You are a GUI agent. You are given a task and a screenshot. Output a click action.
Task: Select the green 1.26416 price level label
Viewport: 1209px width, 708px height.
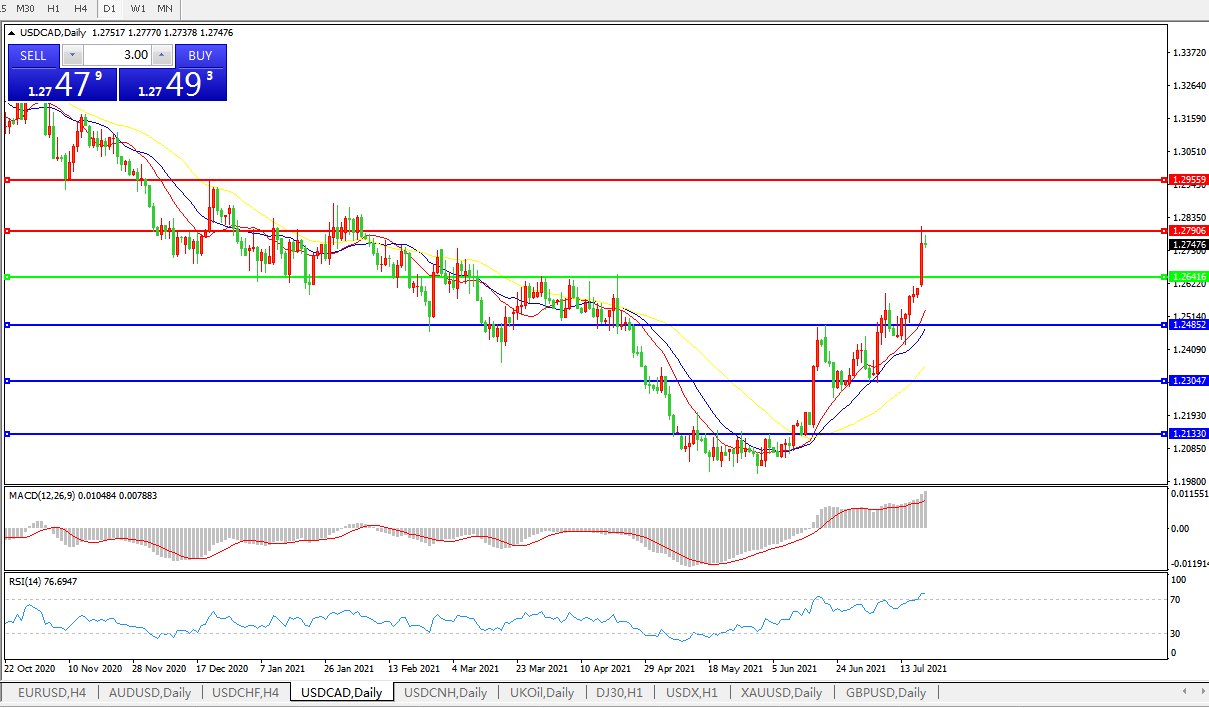tap(1189, 277)
